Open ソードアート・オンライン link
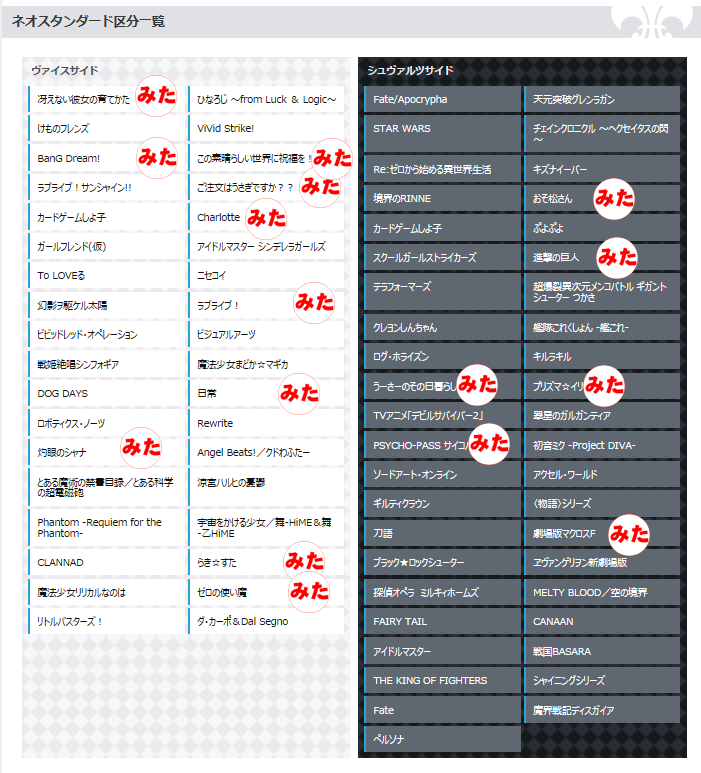 (443, 474)
